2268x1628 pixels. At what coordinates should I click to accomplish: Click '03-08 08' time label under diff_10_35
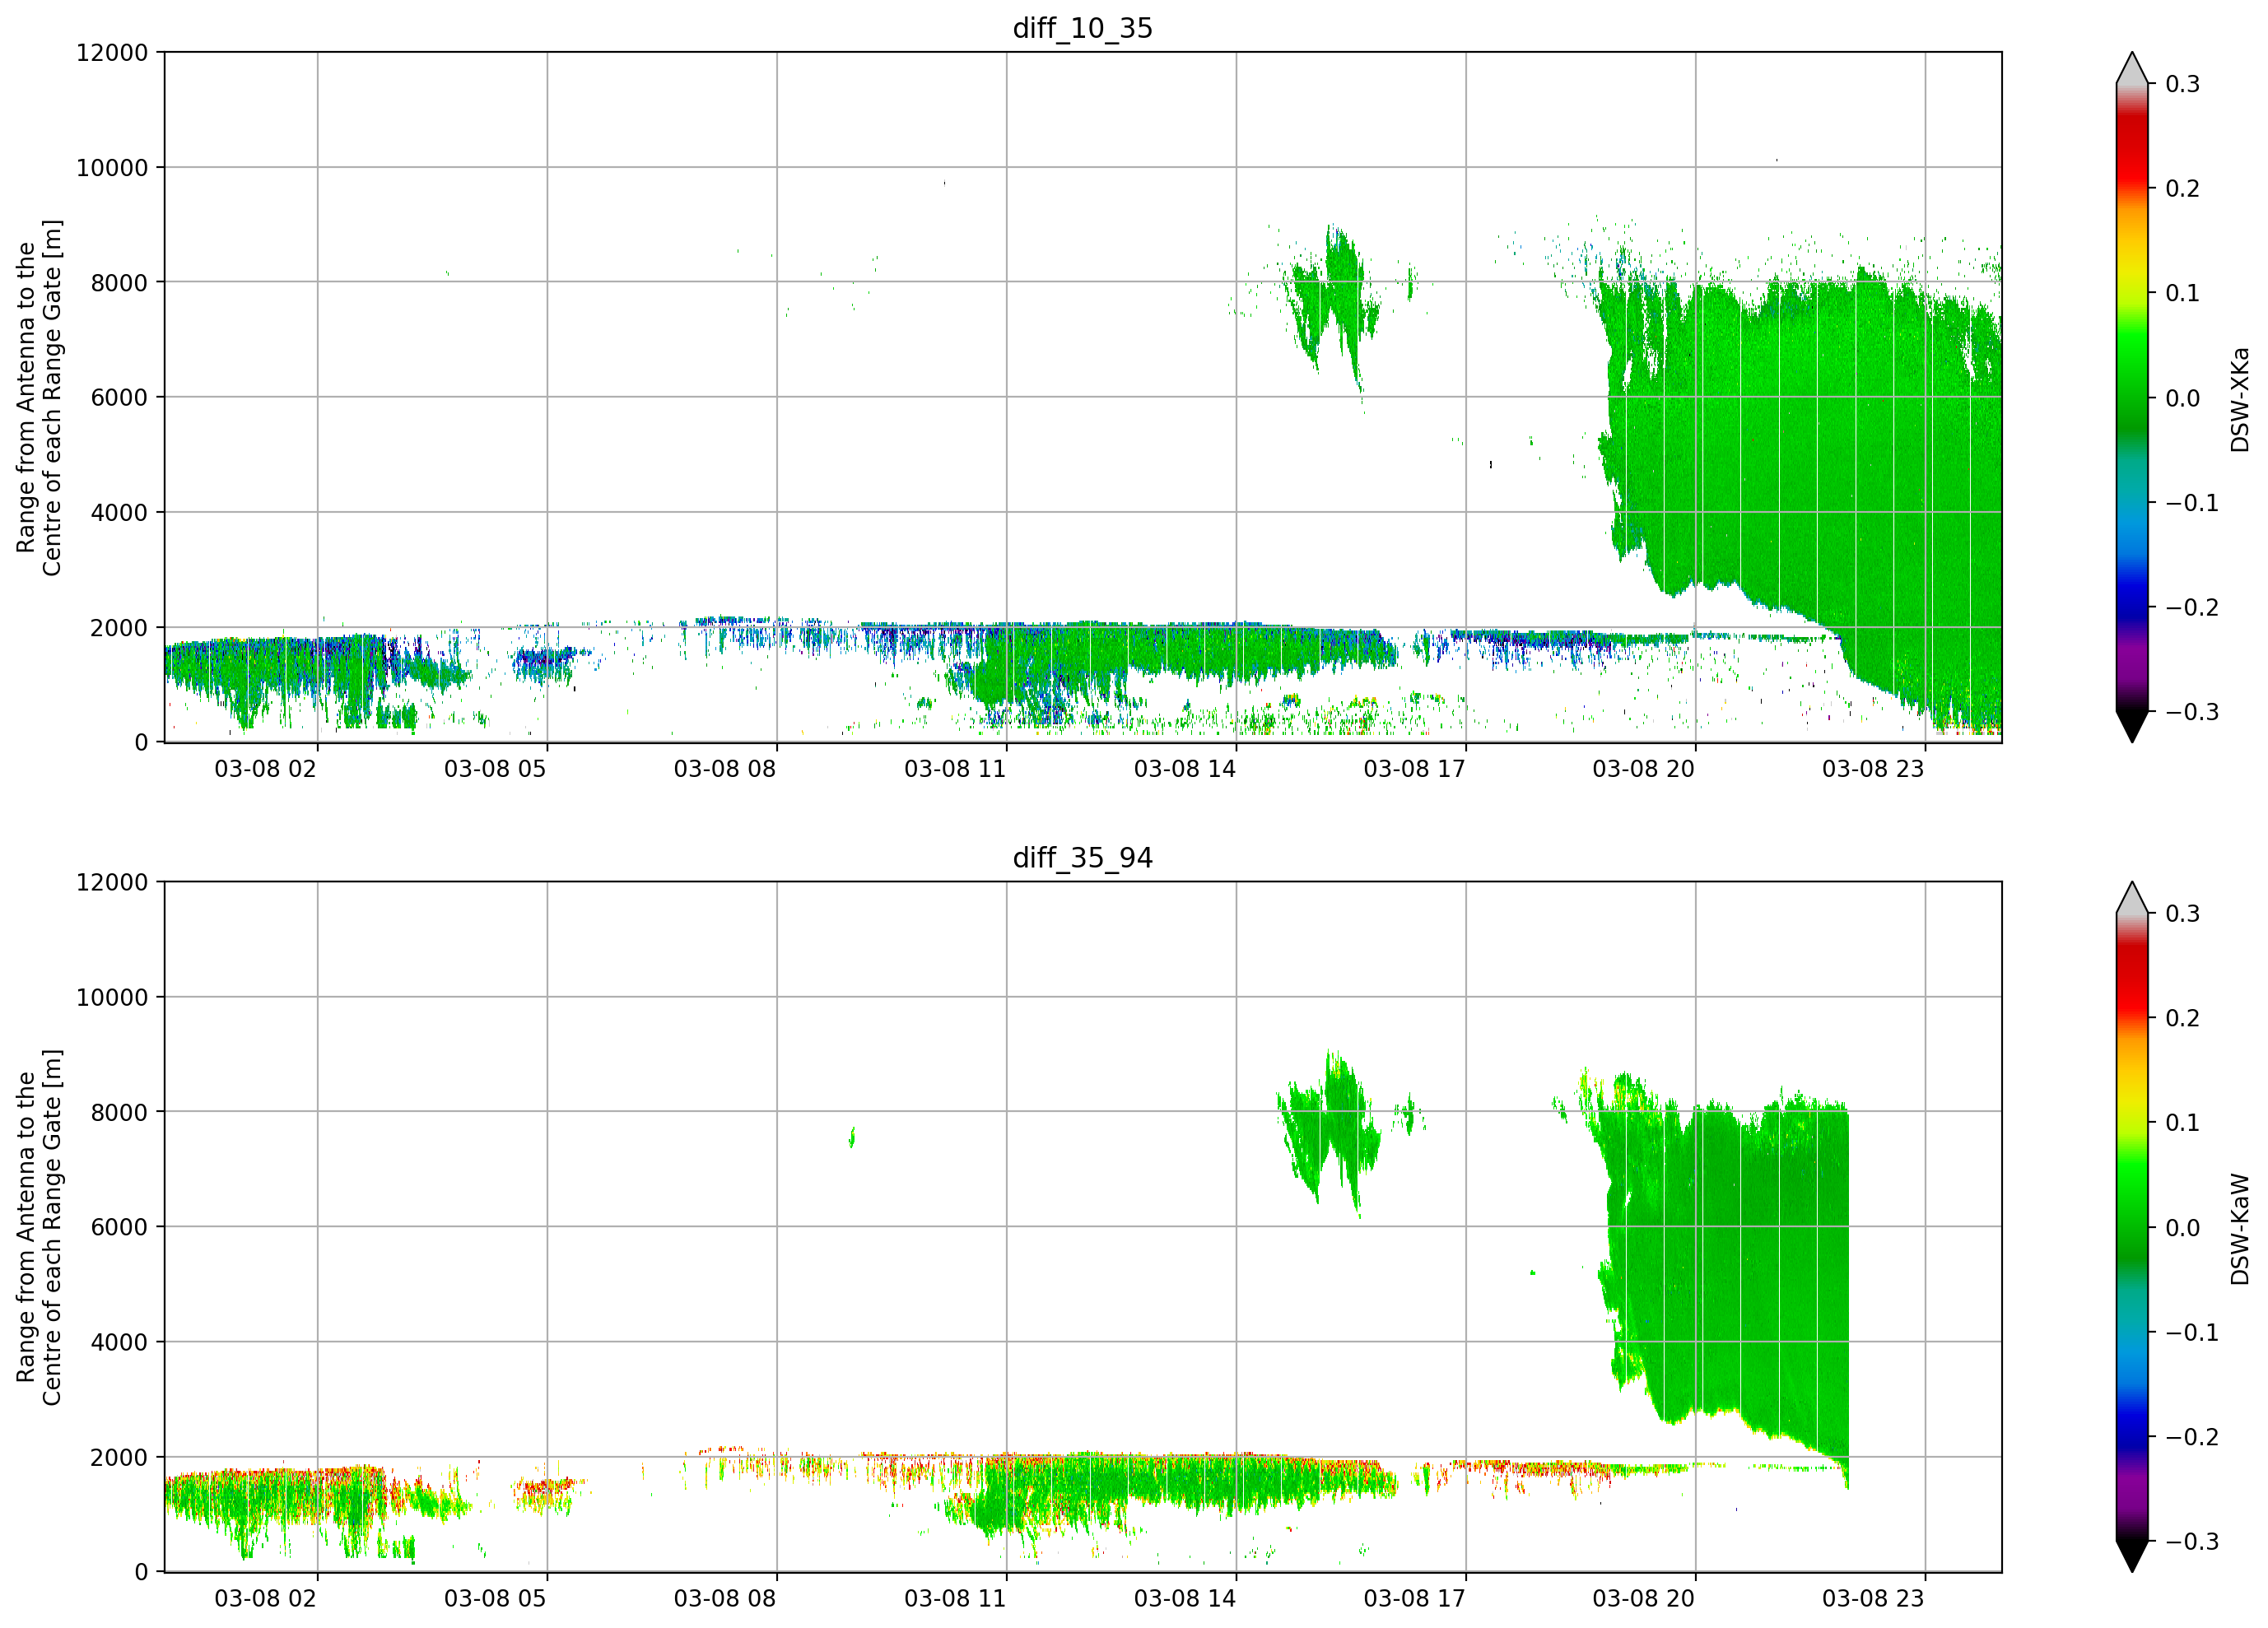[725, 769]
